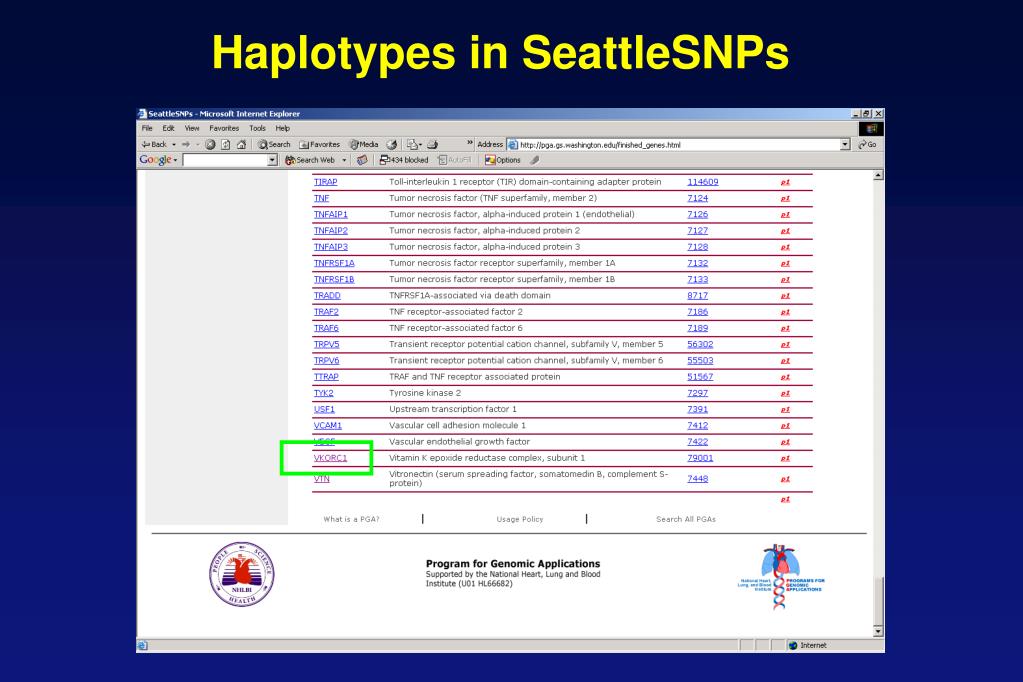This screenshot has height=682, width=1023.
Task: Open the Search Web dropdown arrow
Action: pyautogui.click(x=344, y=160)
